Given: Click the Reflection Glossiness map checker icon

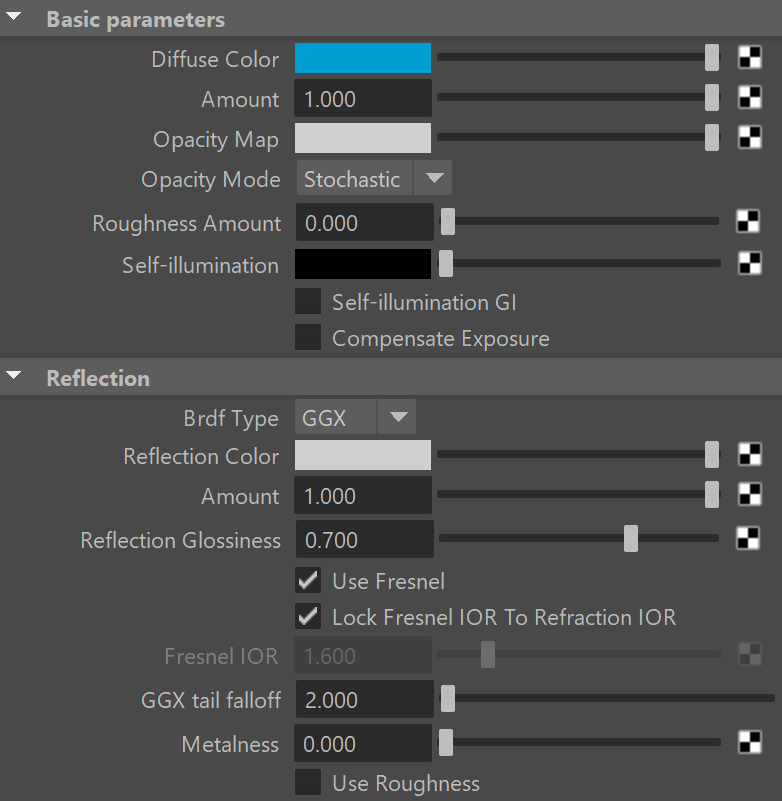Looking at the screenshot, I should [747, 538].
